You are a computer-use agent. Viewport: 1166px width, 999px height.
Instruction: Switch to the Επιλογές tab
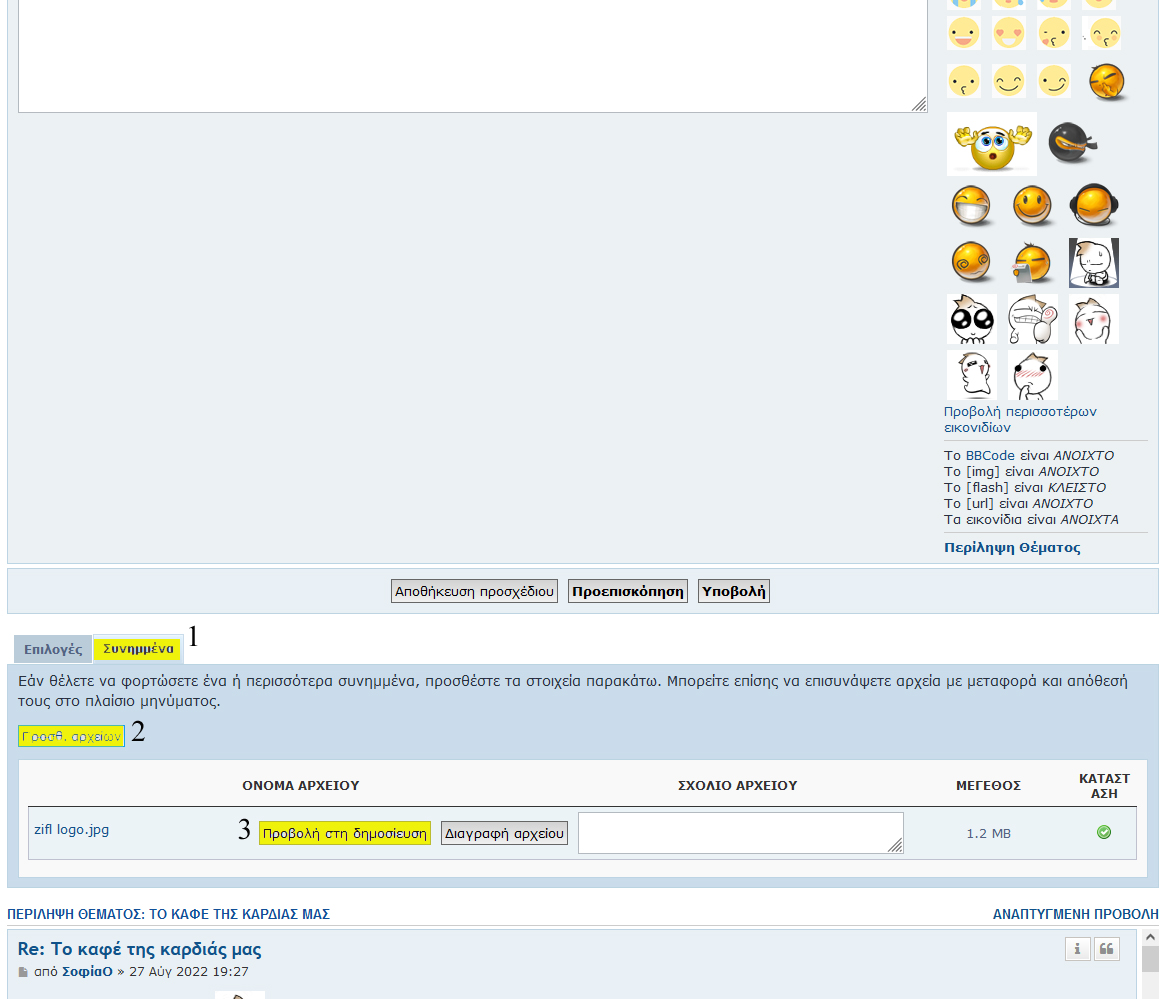[x=53, y=649]
